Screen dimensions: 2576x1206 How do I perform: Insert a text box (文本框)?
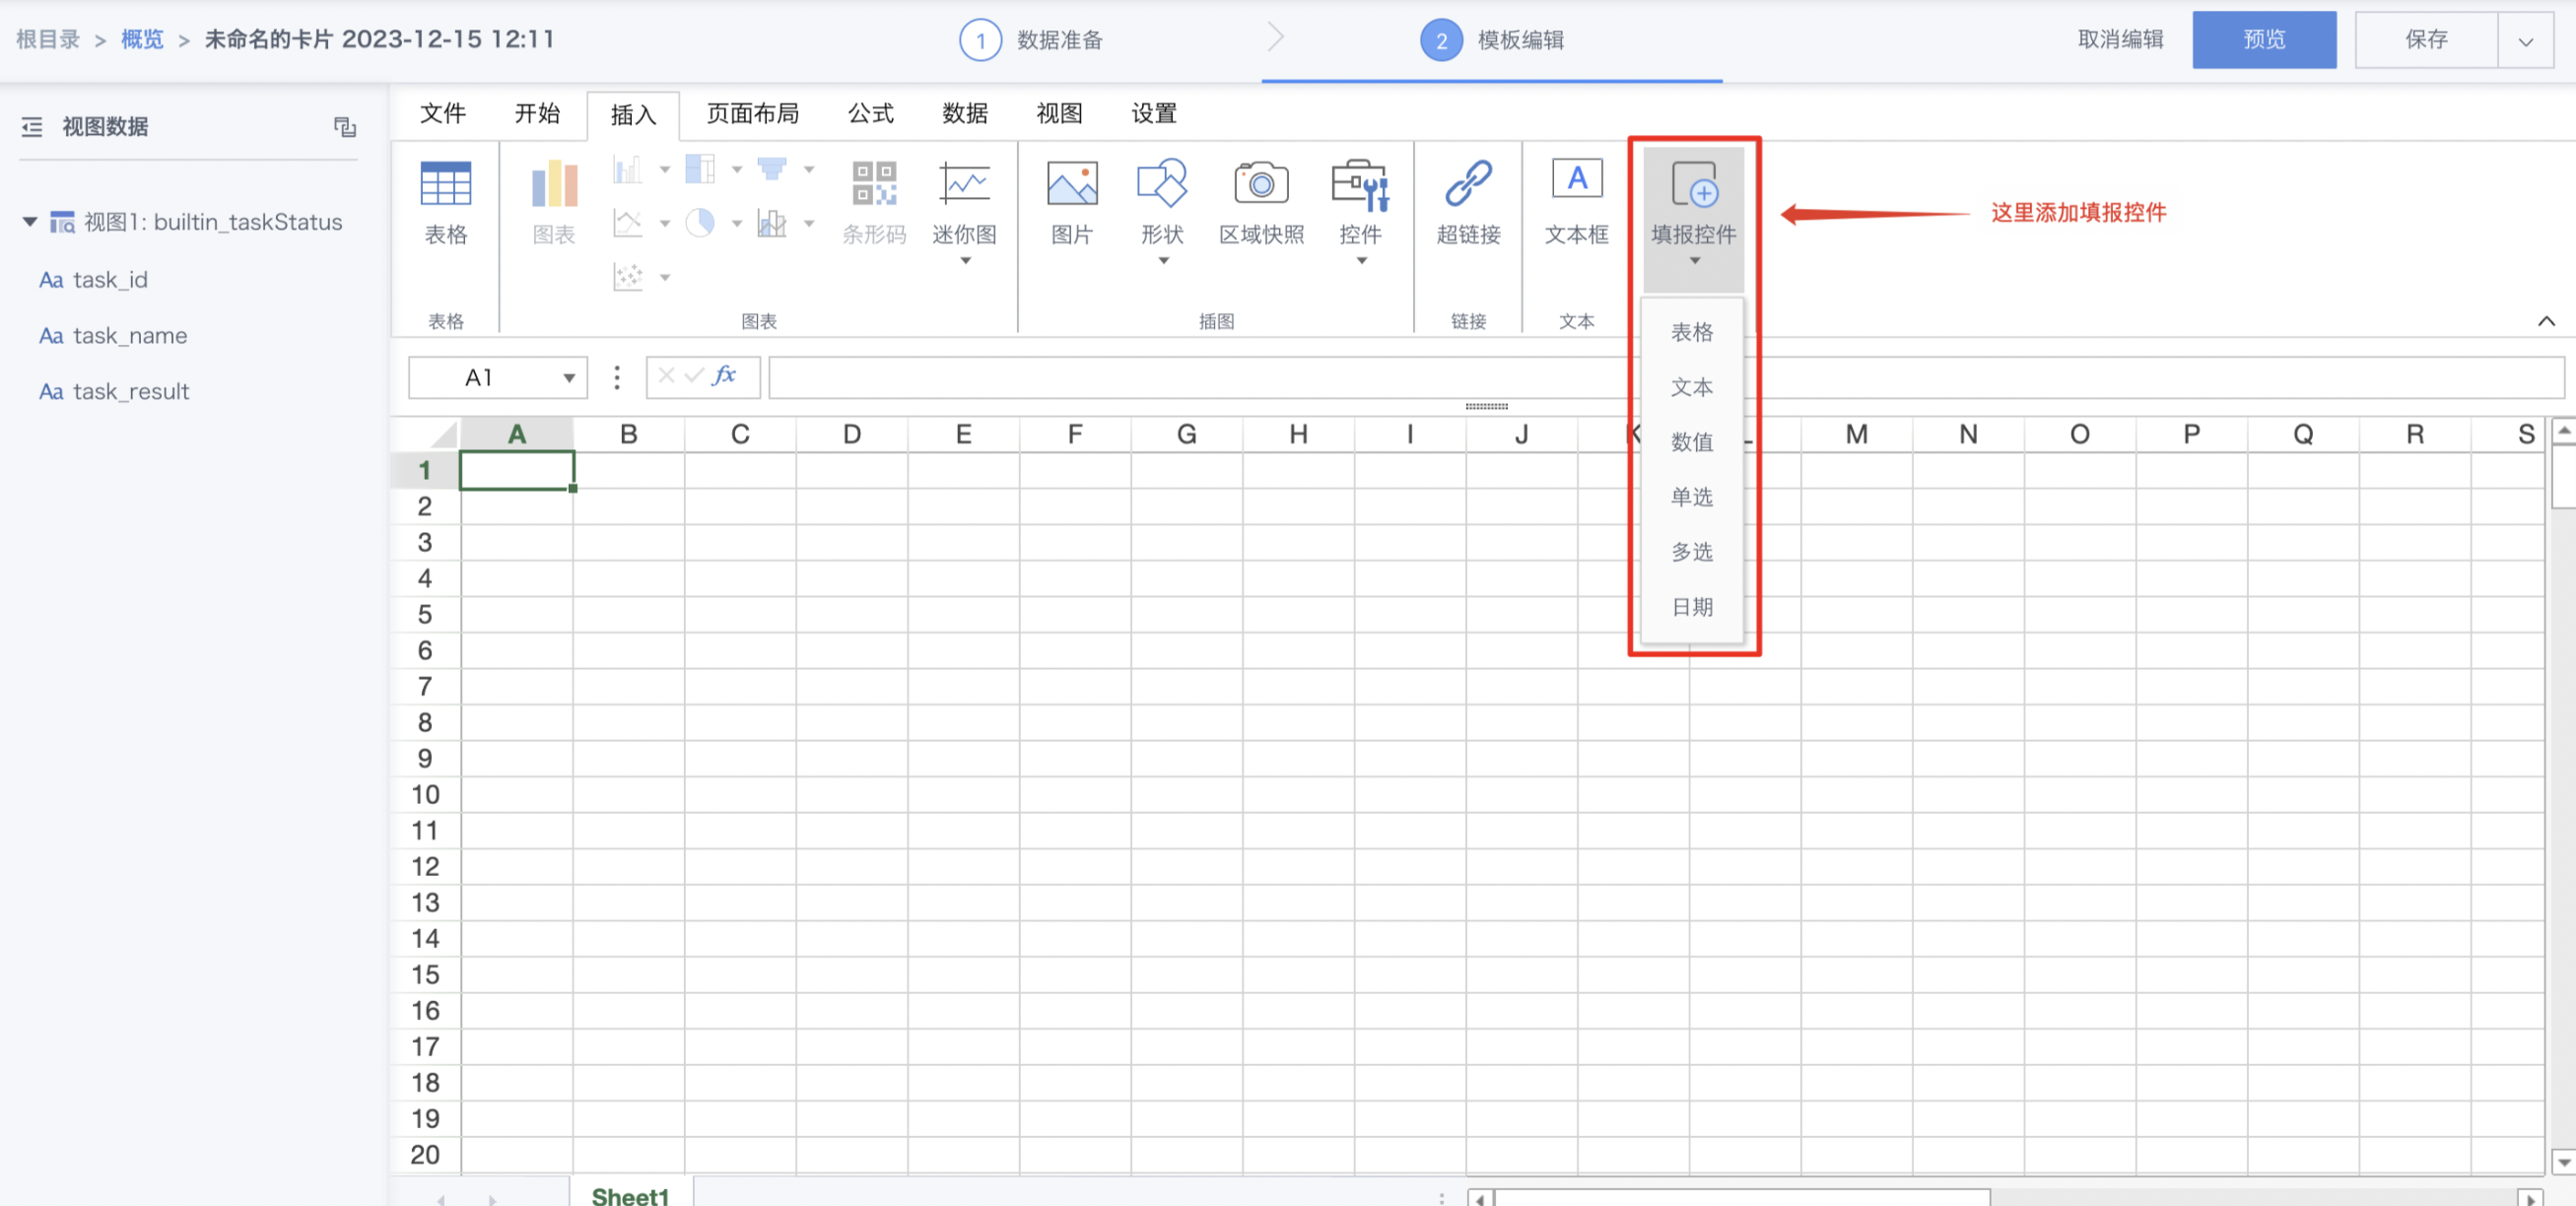click(1577, 204)
